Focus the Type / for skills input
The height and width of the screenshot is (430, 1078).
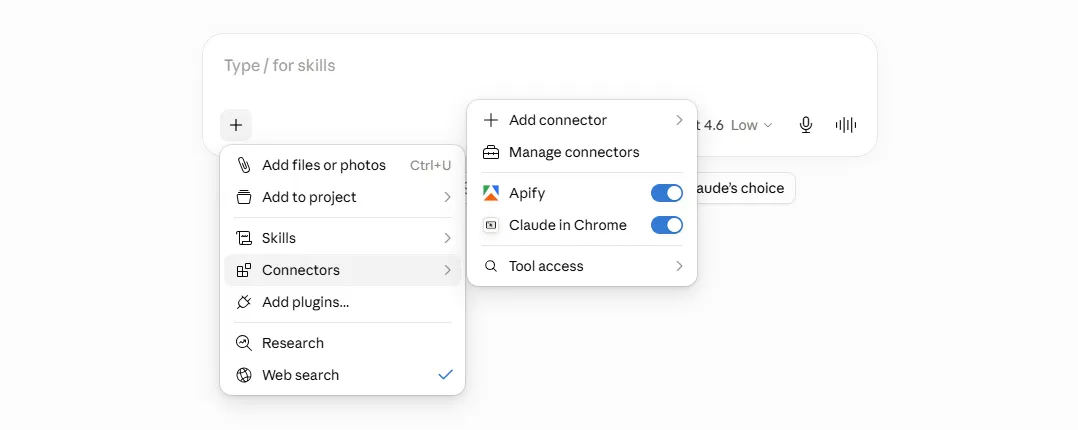tap(540, 66)
